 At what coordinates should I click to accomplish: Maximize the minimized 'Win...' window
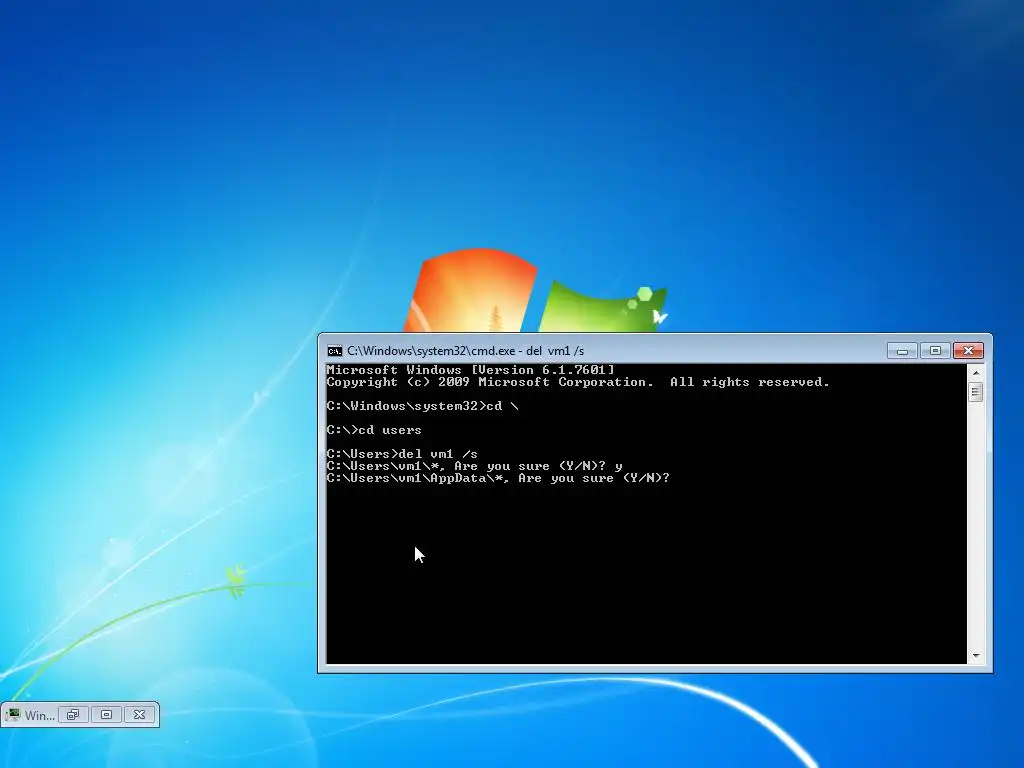(x=106, y=715)
